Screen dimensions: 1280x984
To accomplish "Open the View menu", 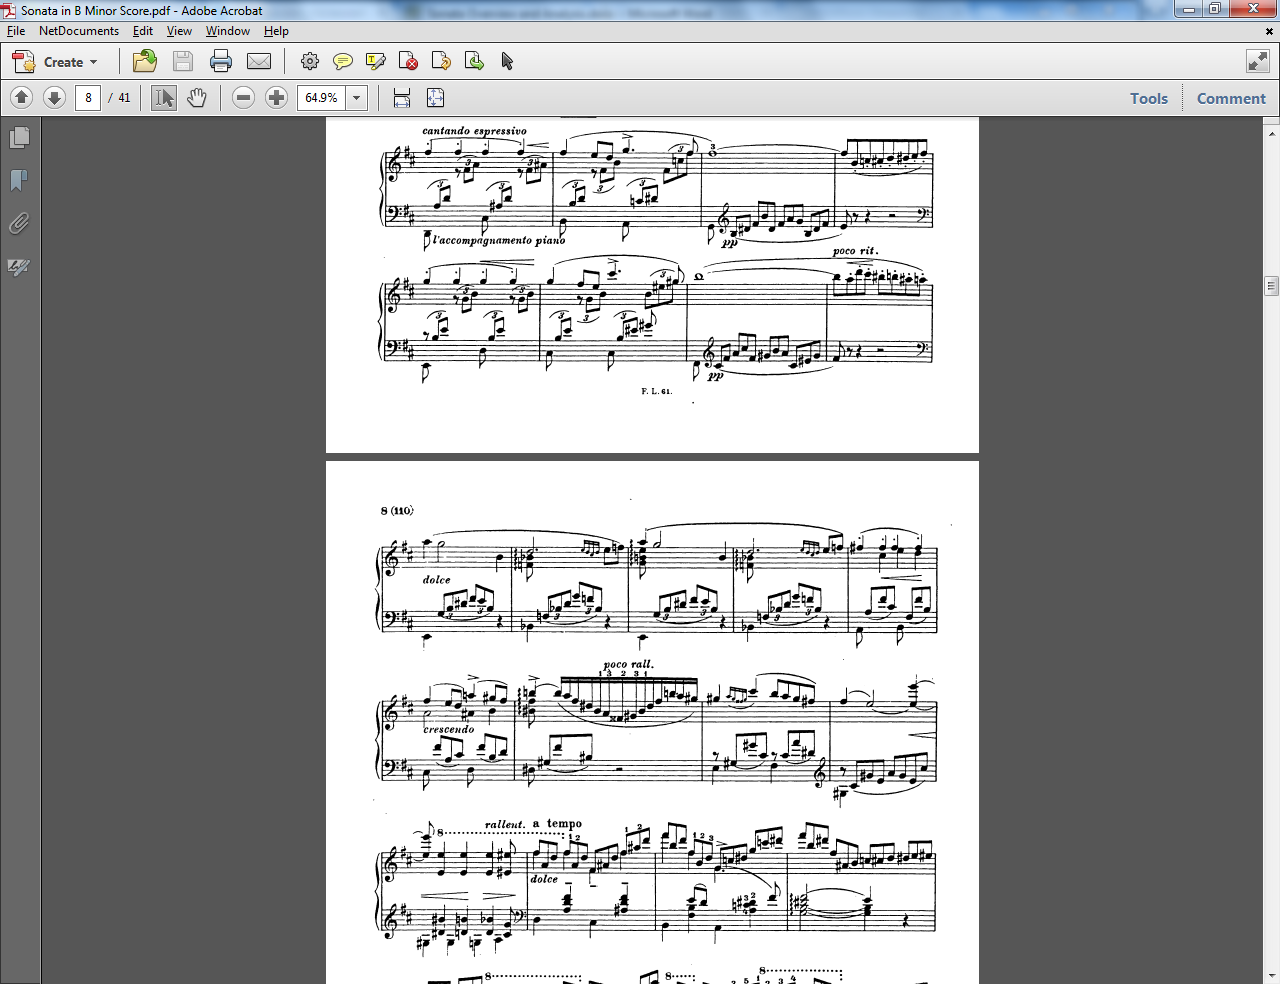I will pos(179,31).
